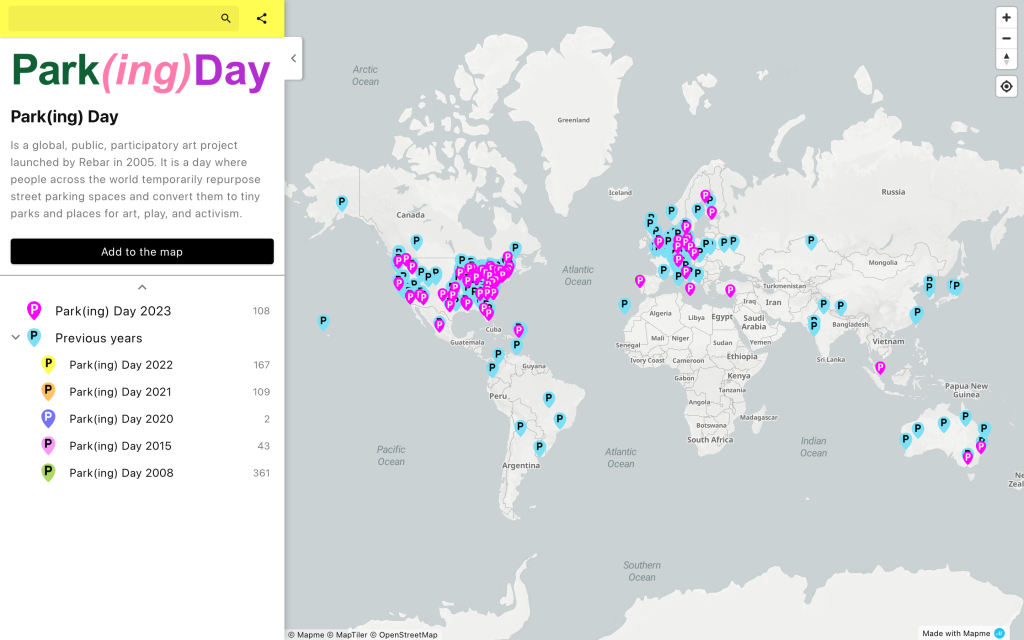Open the Park(ing) Day 2015 category
Image resolution: width=1024 pixels, height=640 pixels.
[142, 446]
